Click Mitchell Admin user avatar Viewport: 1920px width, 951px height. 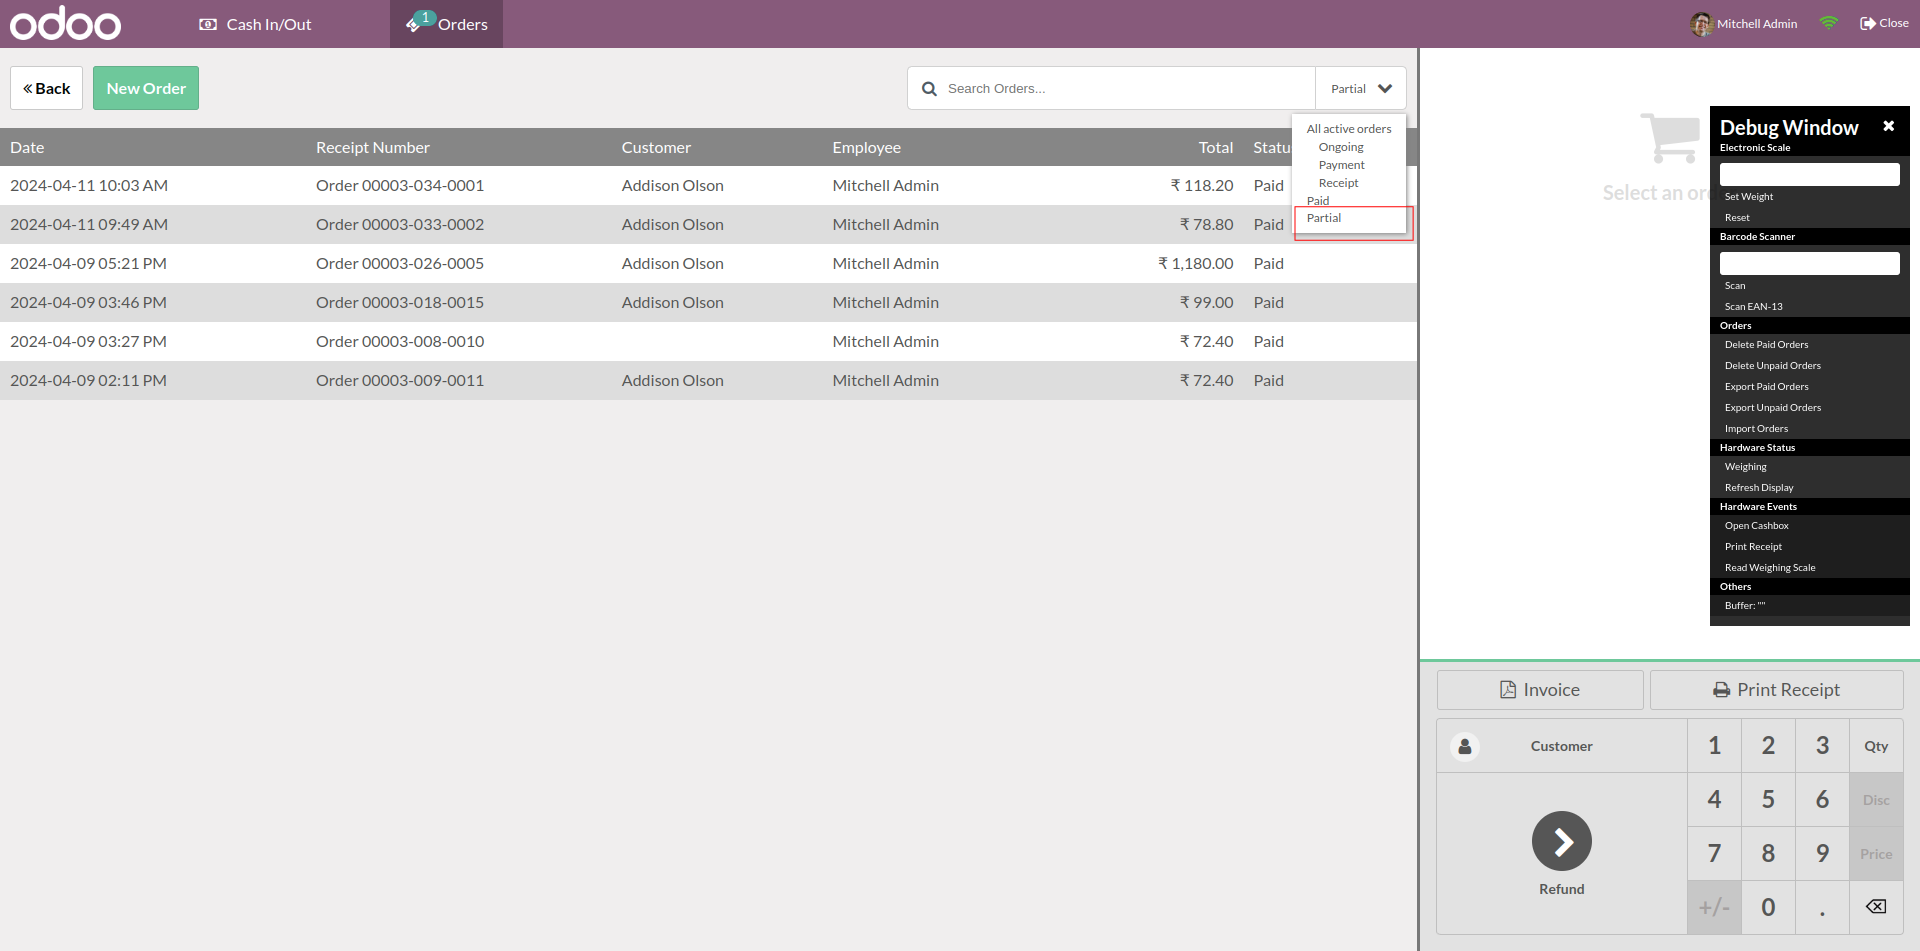1701,24
